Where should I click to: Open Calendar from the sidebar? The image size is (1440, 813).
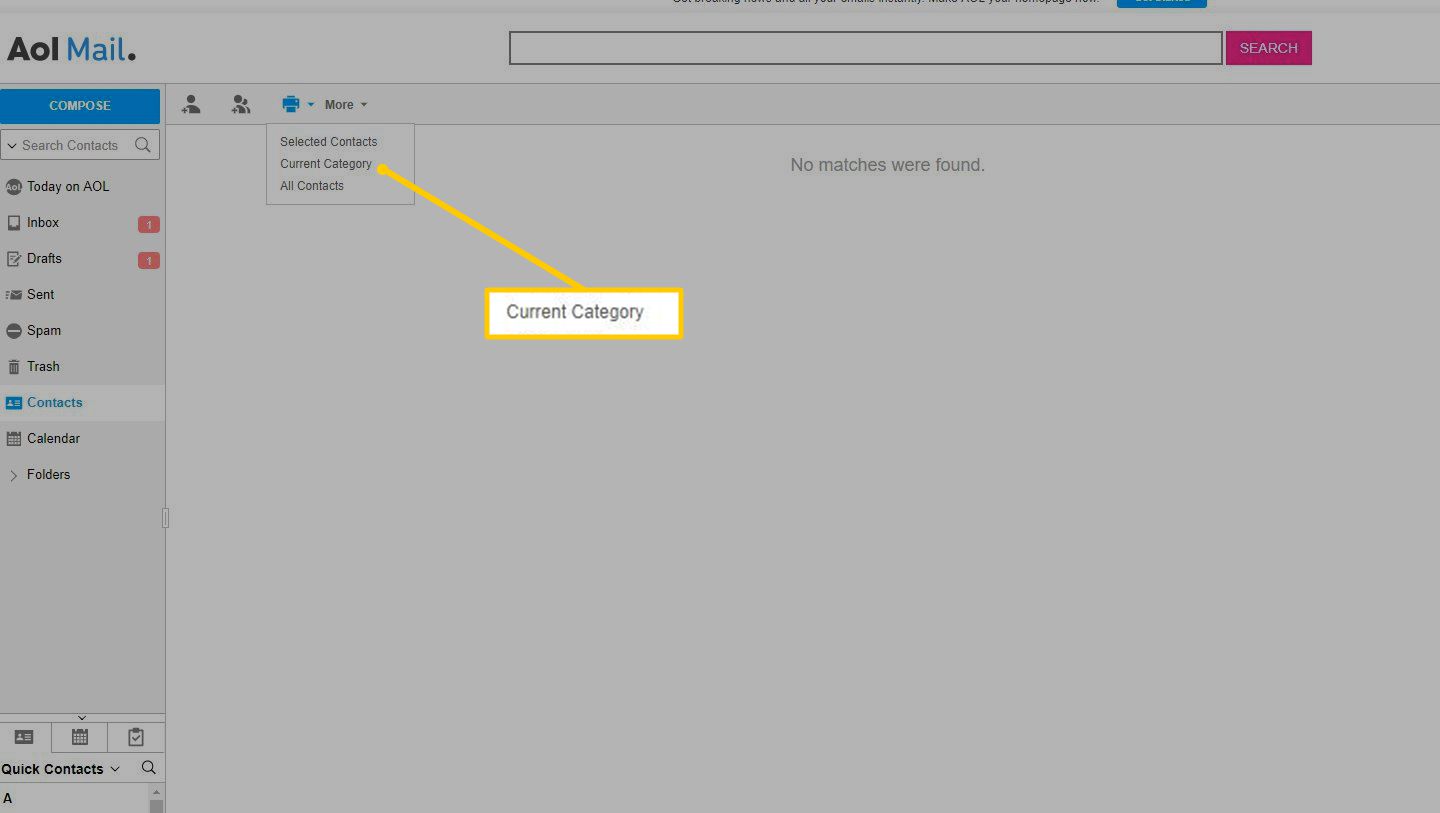click(x=53, y=439)
